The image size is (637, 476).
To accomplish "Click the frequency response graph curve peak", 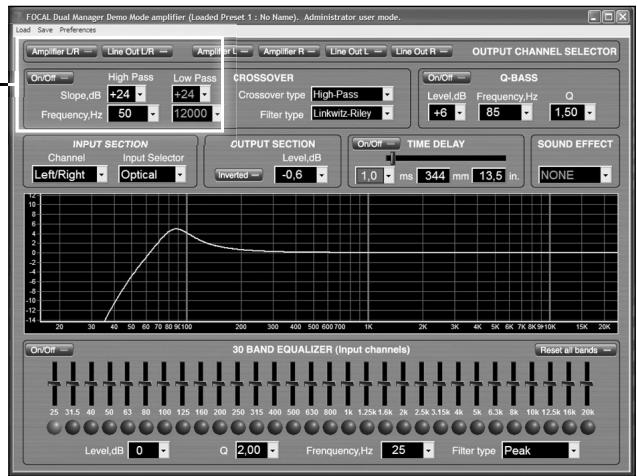I will click(x=176, y=229).
